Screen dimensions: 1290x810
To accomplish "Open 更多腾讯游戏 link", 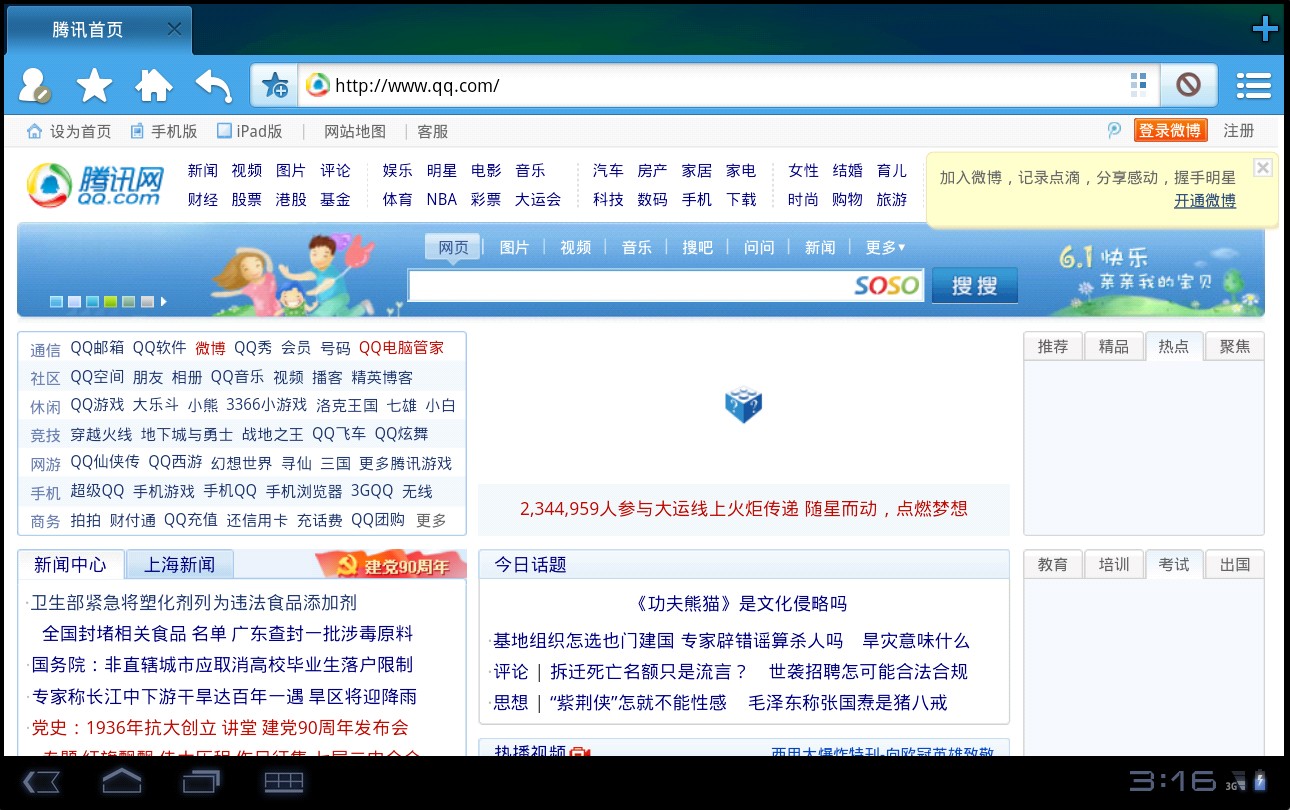I will coord(405,463).
